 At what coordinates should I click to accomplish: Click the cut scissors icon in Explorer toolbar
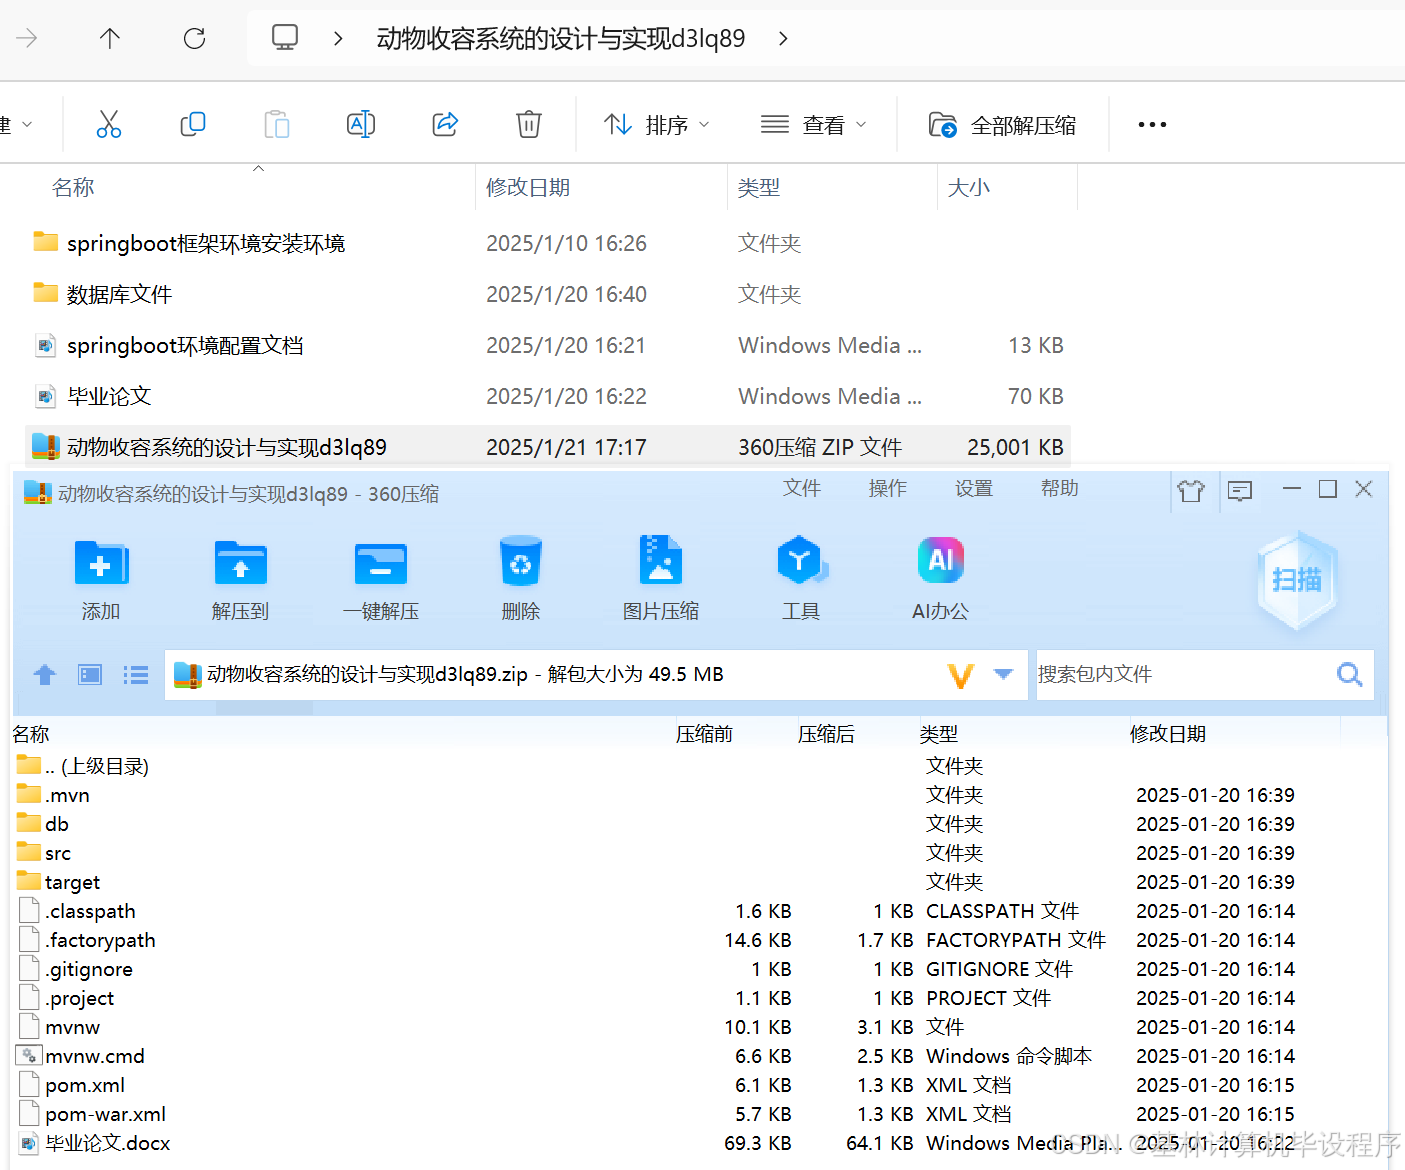coord(109,124)
